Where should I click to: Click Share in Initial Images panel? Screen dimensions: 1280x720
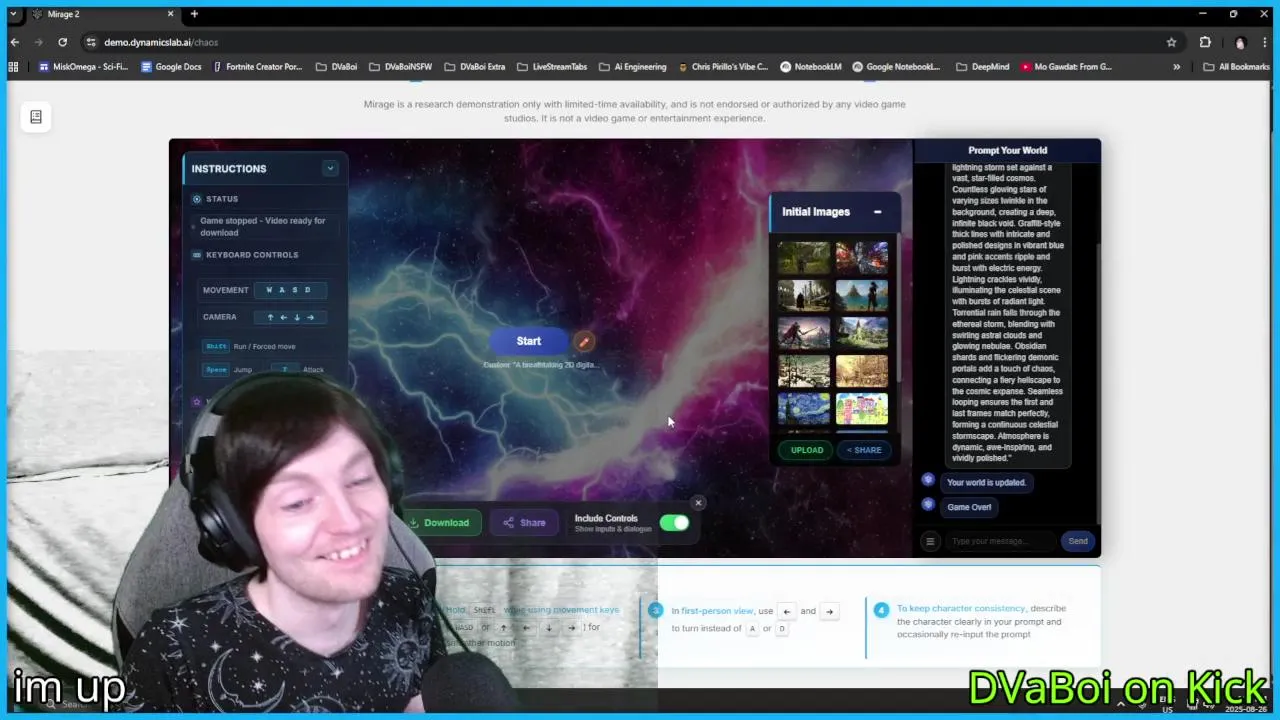[864, 450]
